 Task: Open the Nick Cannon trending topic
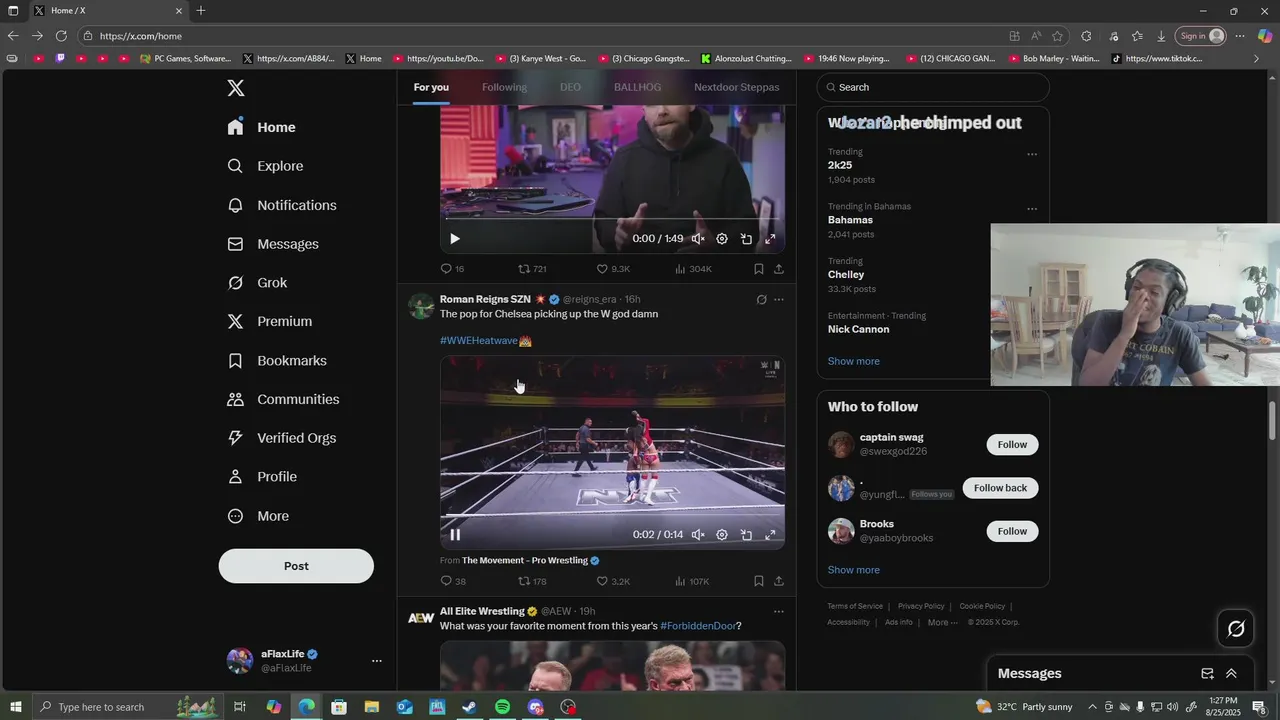[858, 329]
